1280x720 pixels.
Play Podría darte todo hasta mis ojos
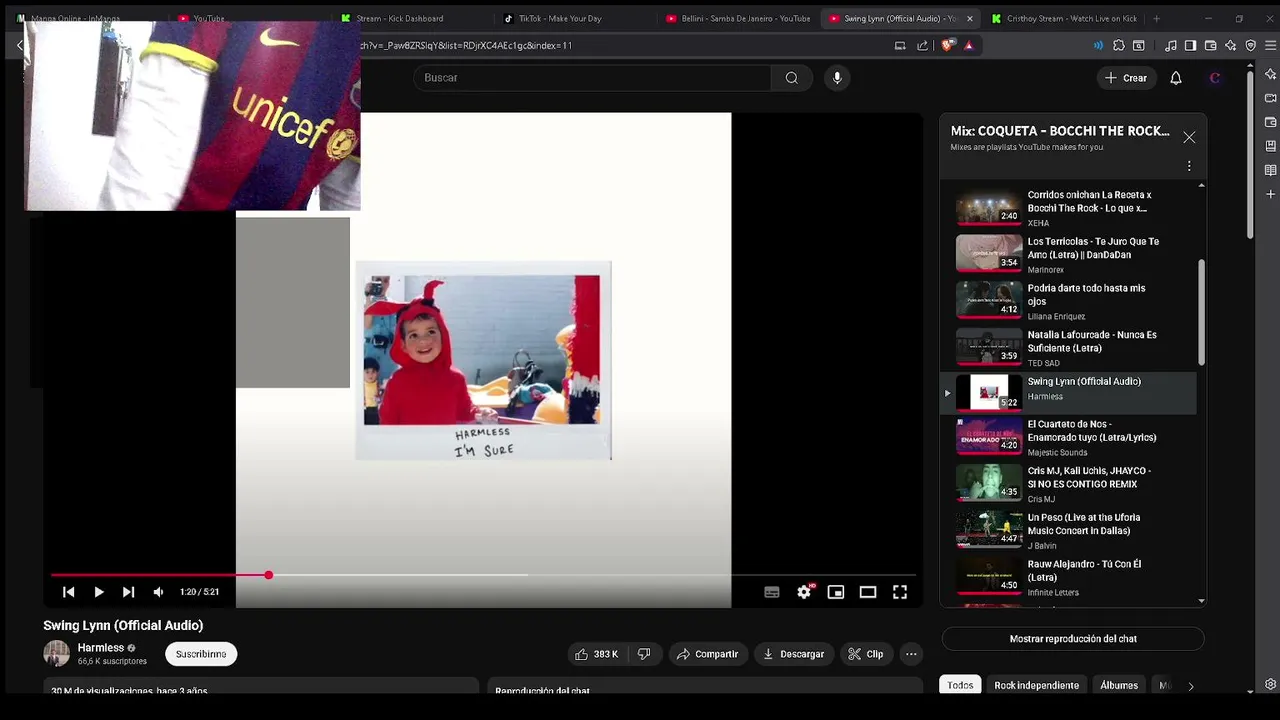pyautogui.click(x=1067, y=301)
